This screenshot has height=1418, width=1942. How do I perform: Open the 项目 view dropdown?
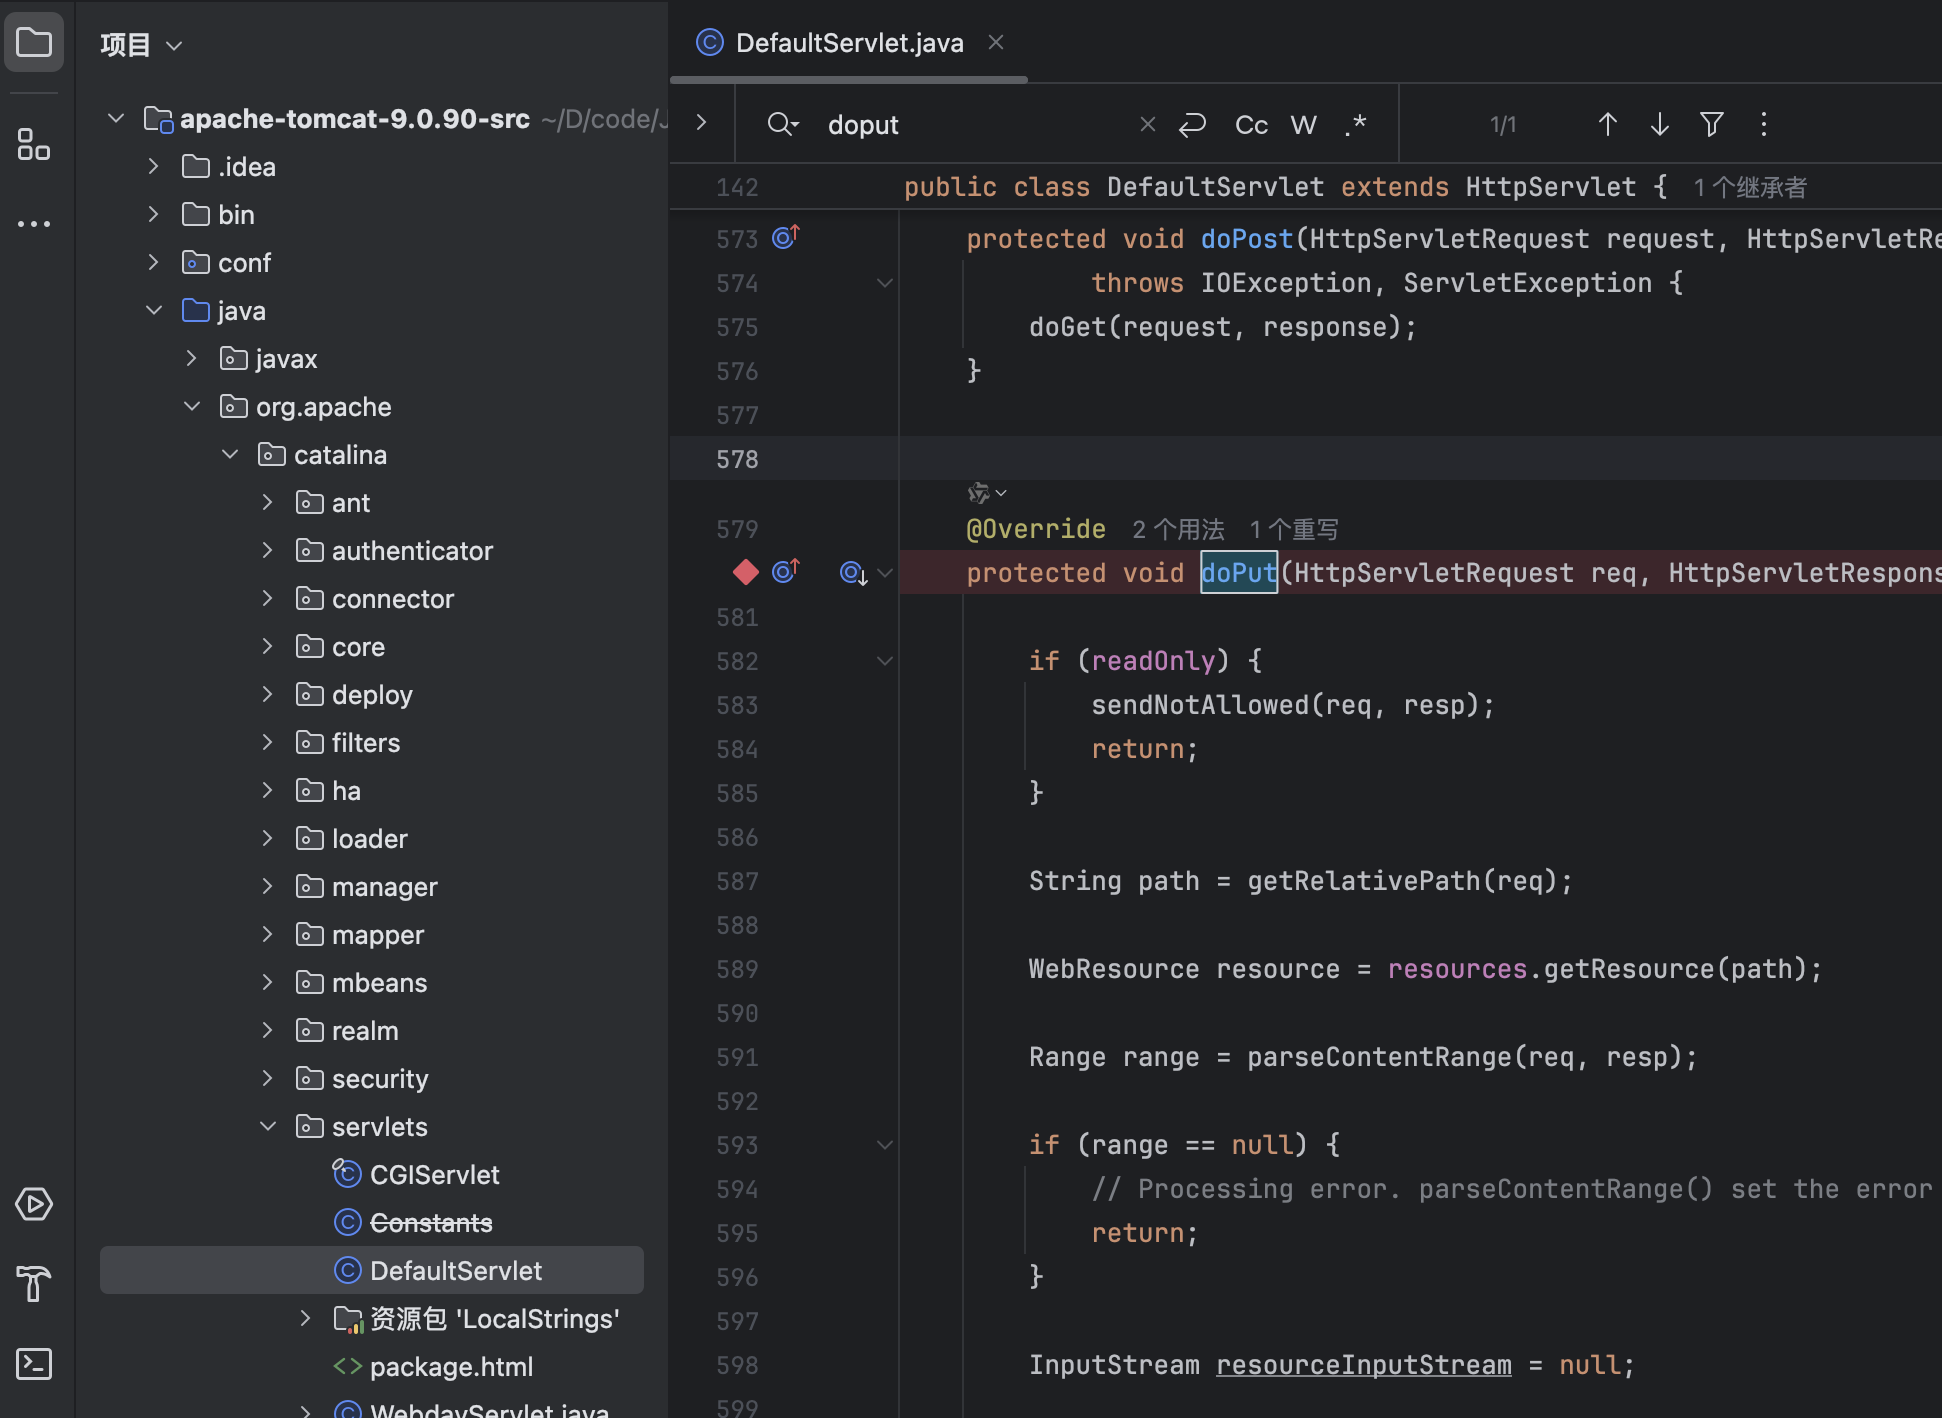tap(141, 45)
